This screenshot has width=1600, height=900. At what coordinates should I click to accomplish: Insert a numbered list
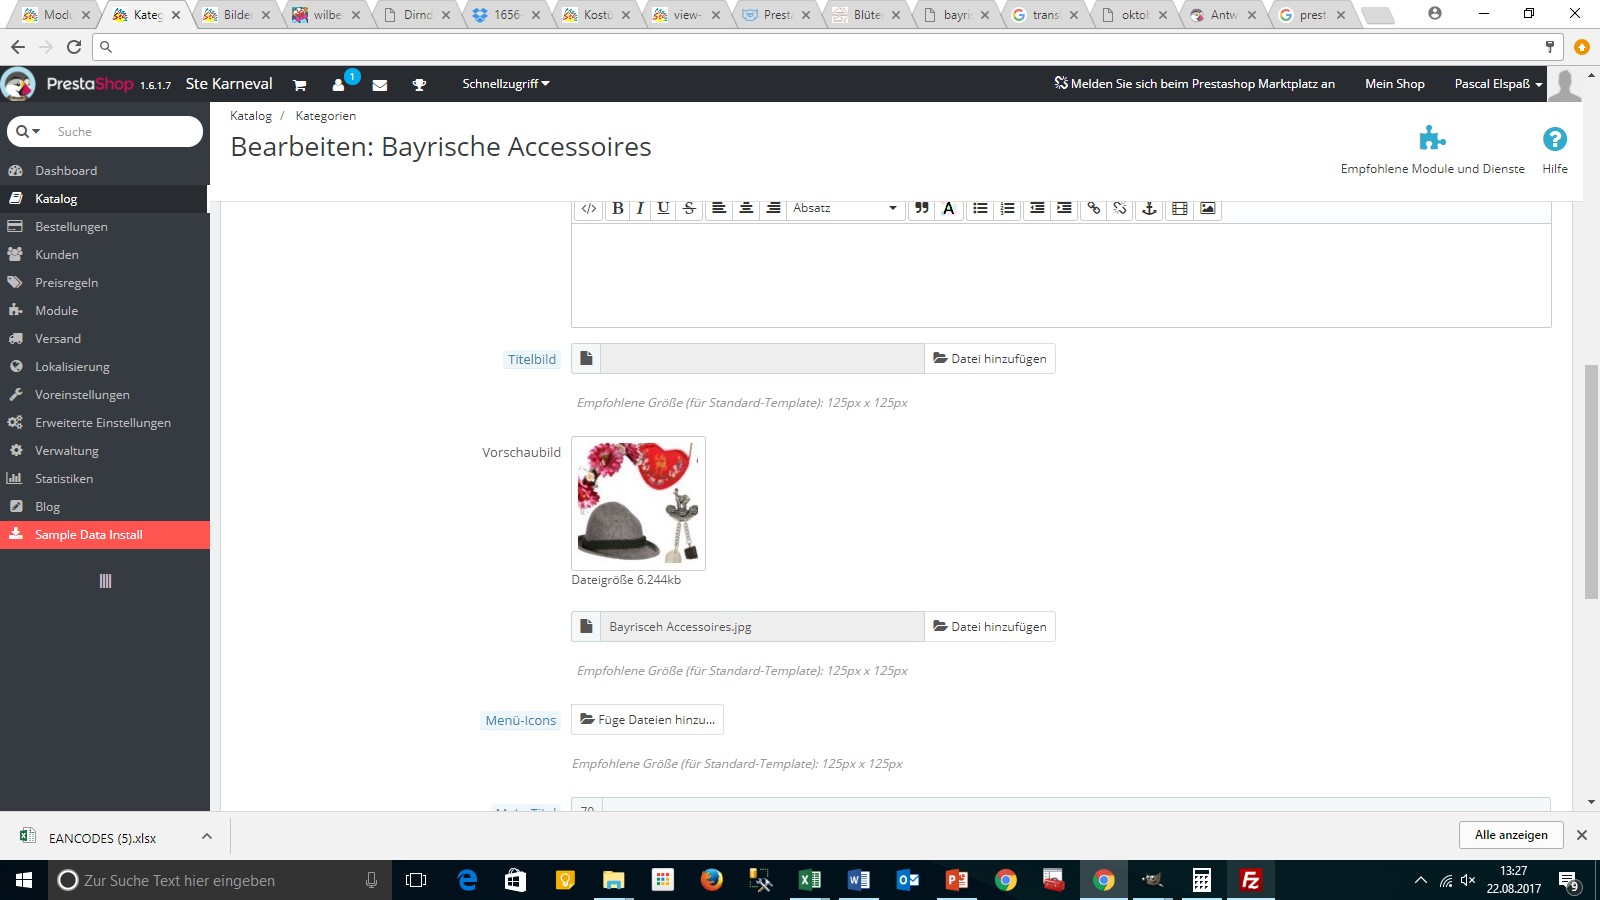[x=1008, y=208]
